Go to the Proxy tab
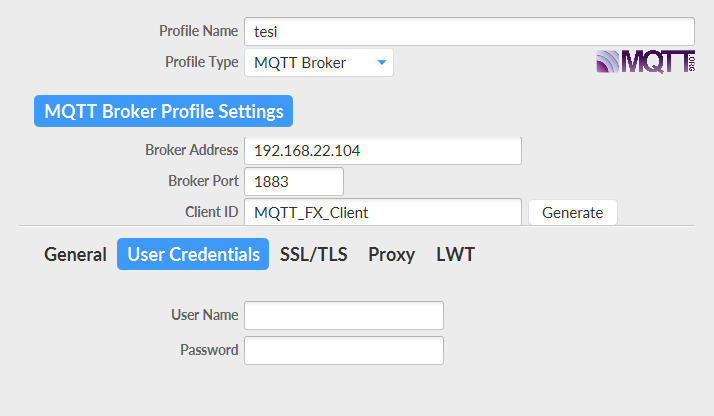This screenshot has width=714, height=416. tap(392, 254)
